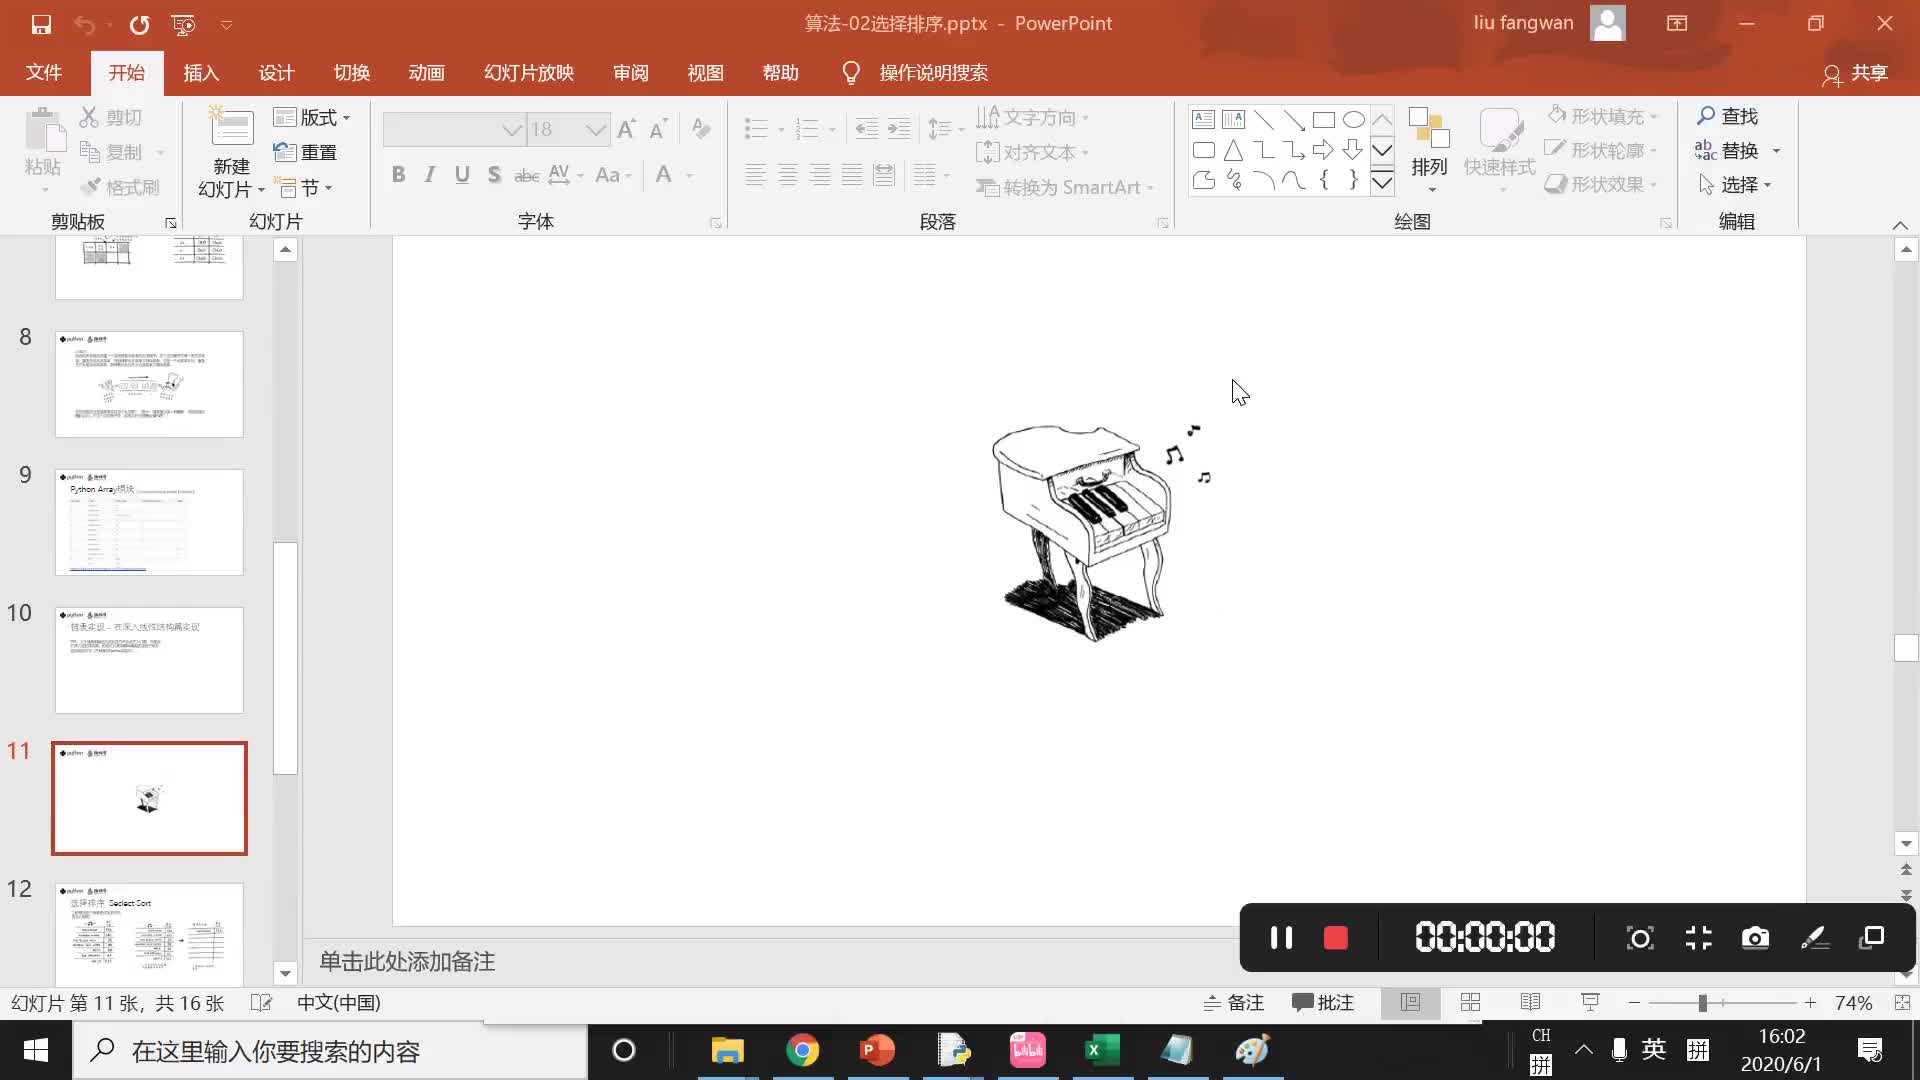Image resolution: width=1920 pixels, height=1080 pixels.
Task: Select slide 10 thumbnail
Action: pos(149,660)
